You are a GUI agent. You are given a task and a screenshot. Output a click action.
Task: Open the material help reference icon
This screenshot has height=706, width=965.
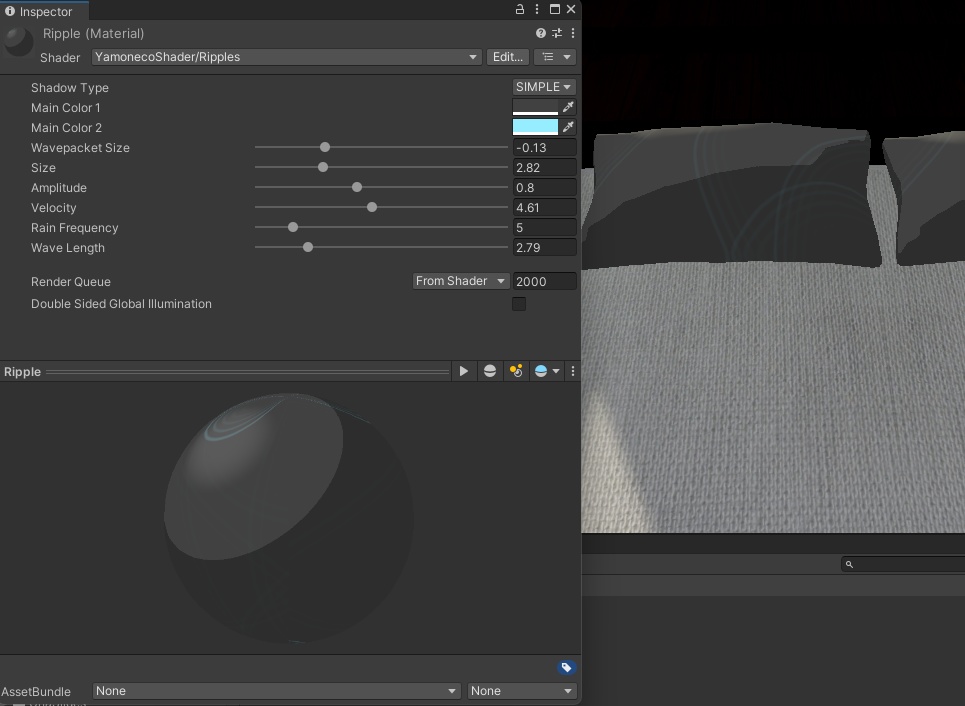coord(541,33)
